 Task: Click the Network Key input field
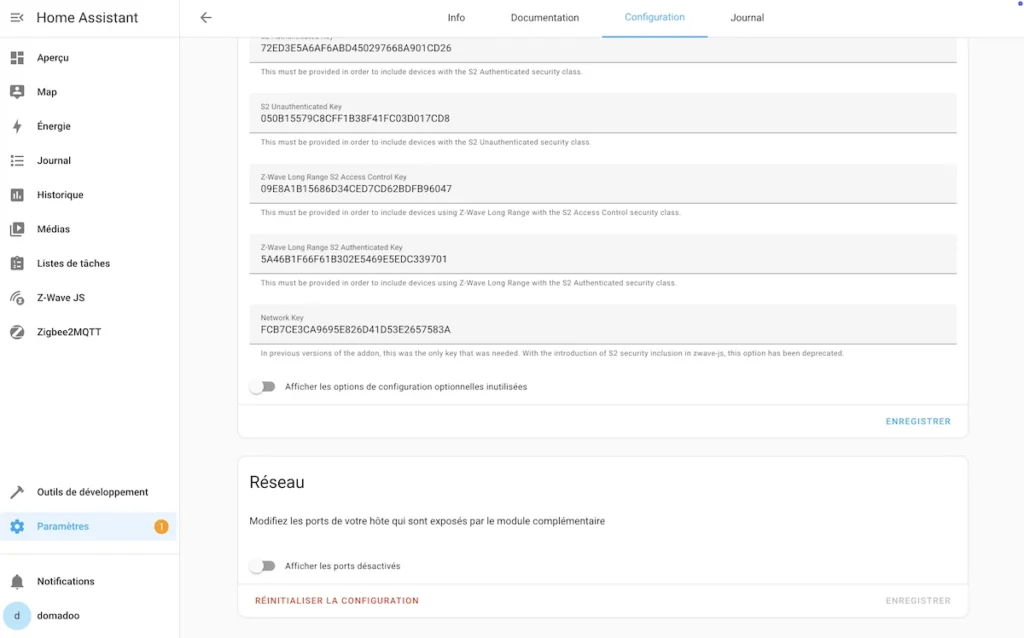click(x=603, y=325)
